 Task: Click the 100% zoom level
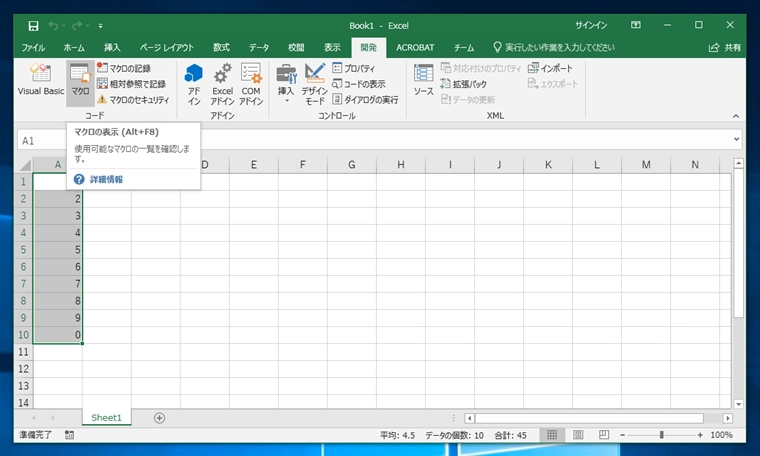(x=721, y=435)
